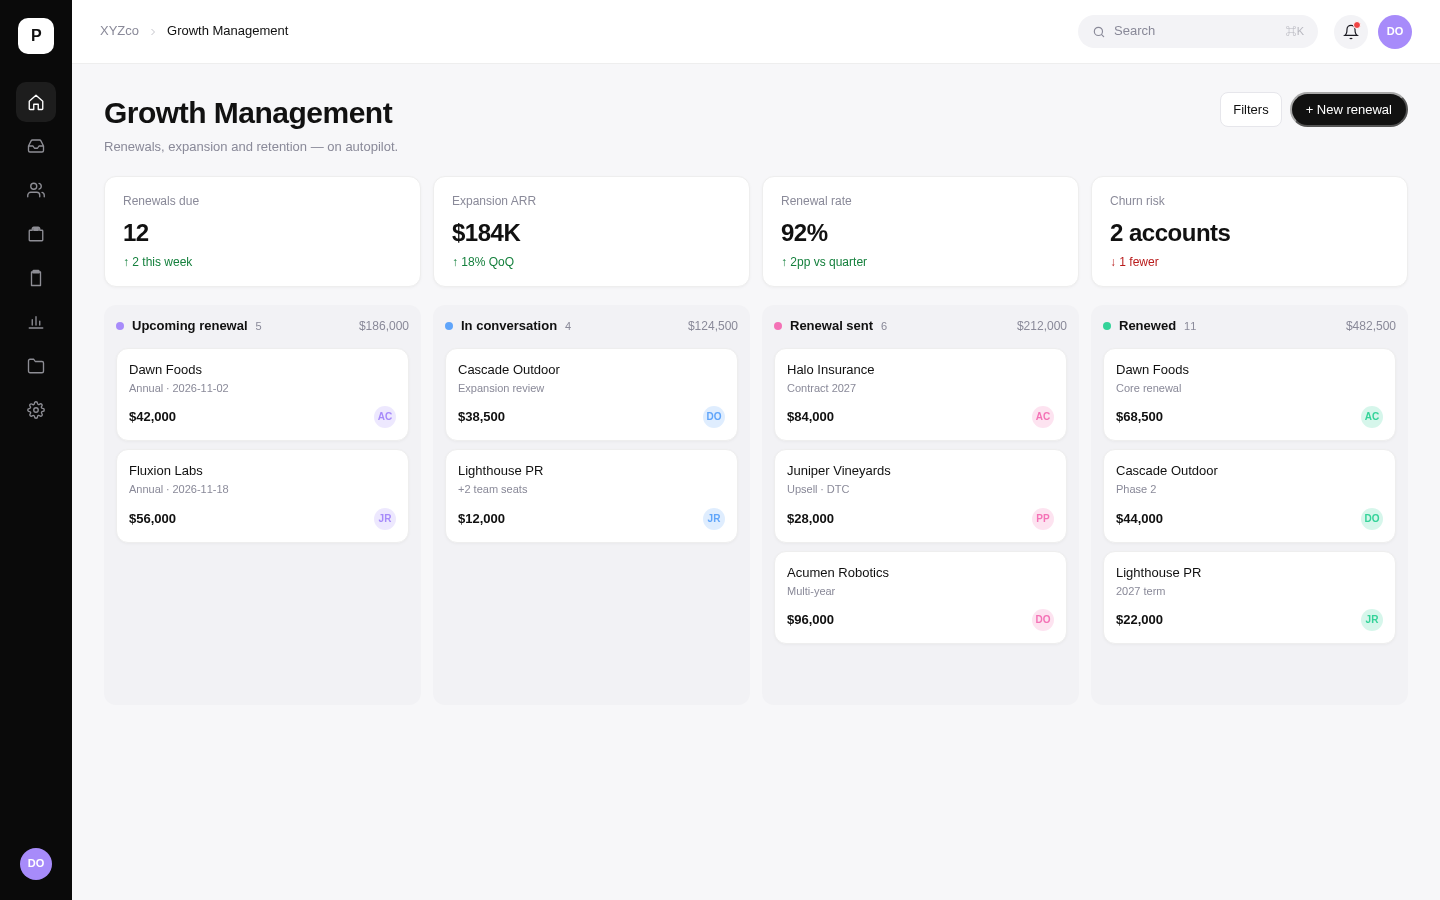Click the $44,000 amount on Cascade Outdoor

(x=1139, y=519)
